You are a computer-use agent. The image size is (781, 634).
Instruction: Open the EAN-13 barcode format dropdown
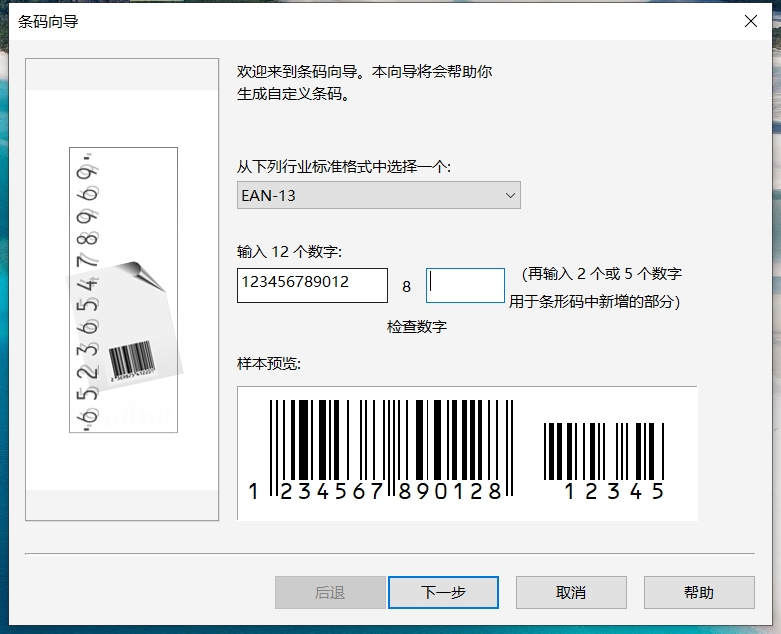pyautogui.click(x=379, y=195)
